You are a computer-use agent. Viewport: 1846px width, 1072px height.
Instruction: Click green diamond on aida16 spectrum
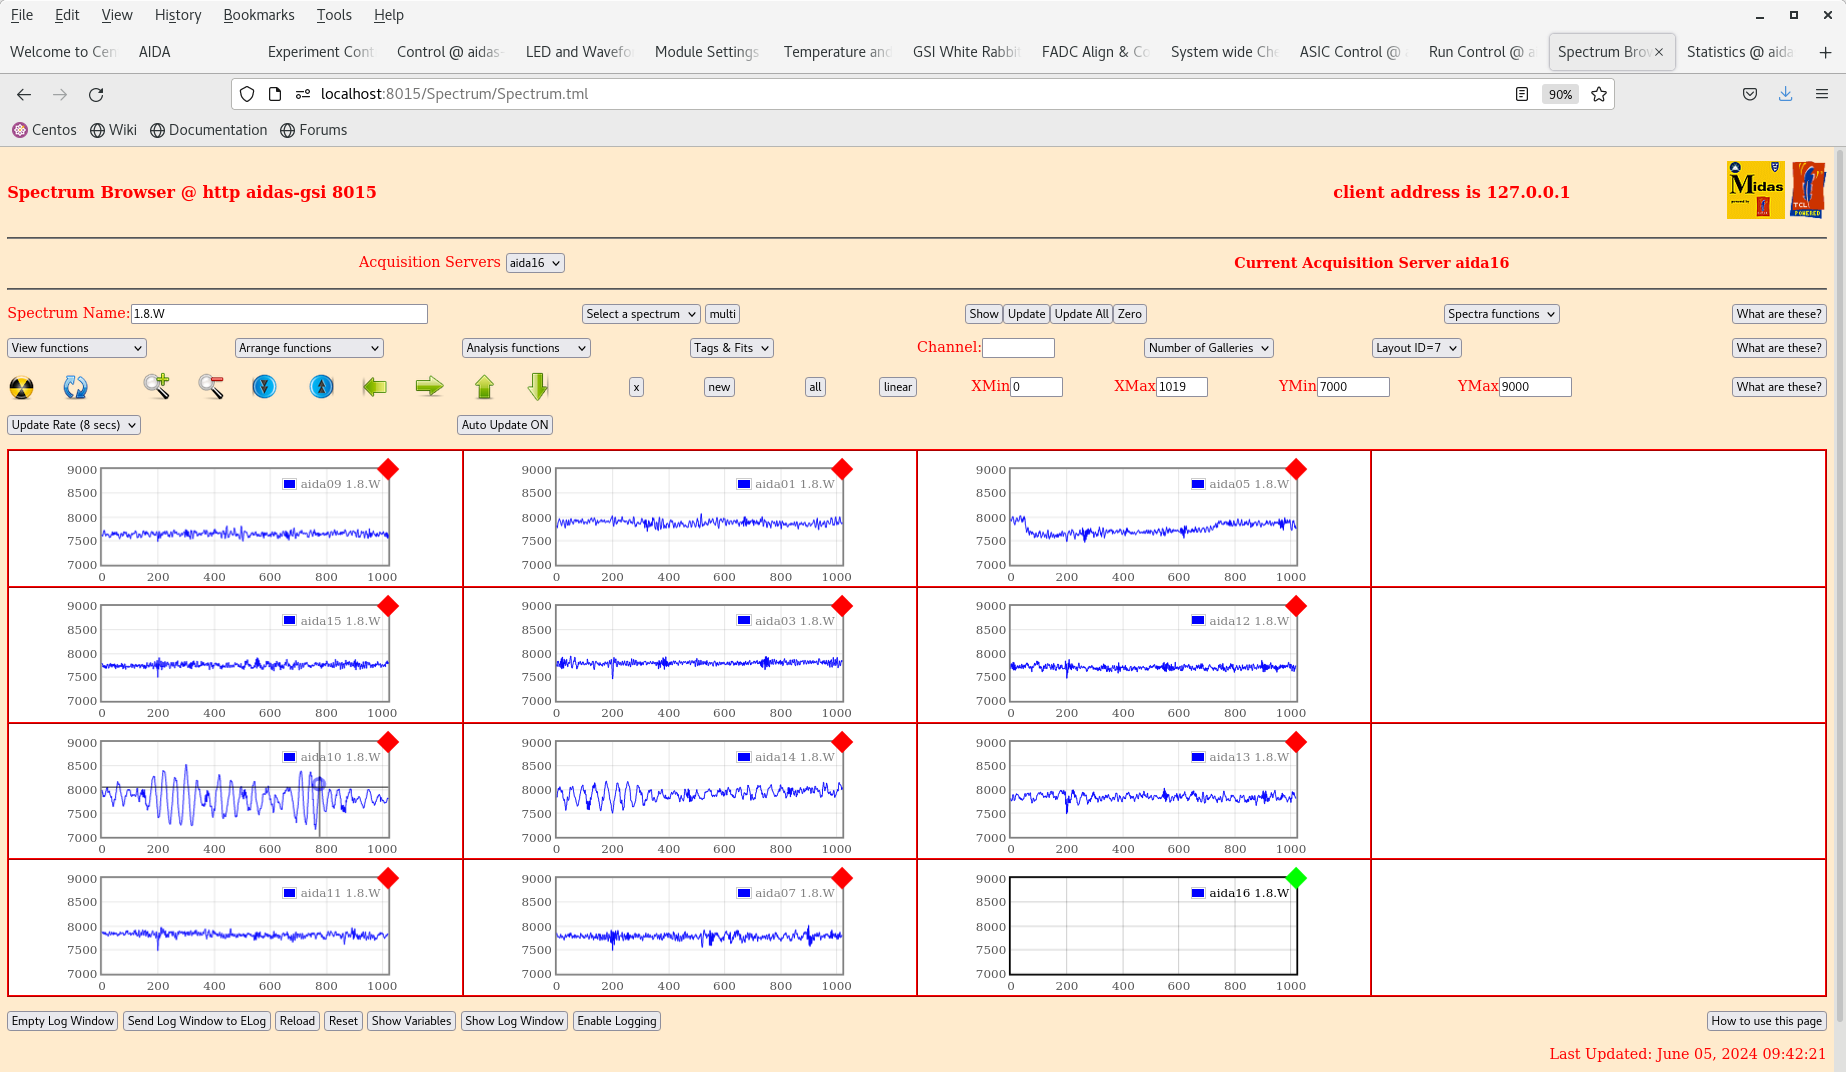1296,878
